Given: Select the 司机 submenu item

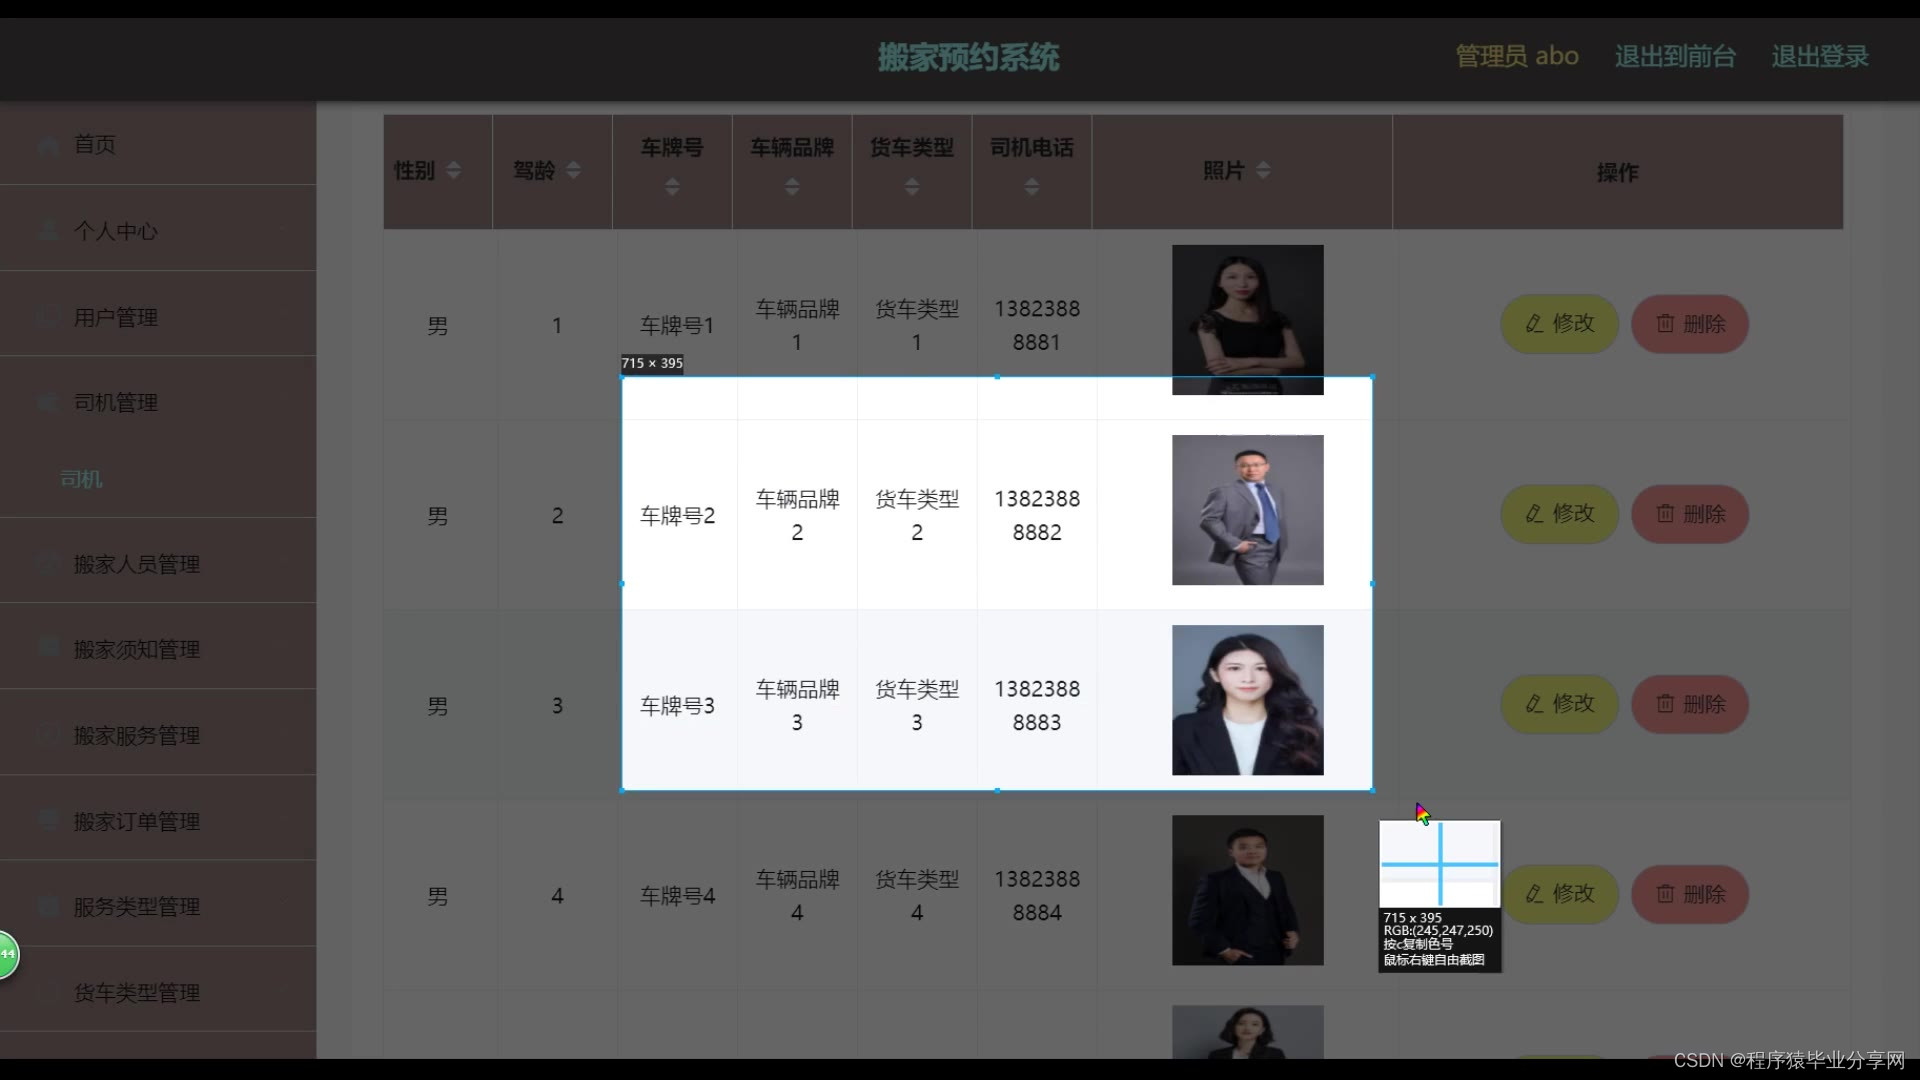Looking at the screenshot, I should click(x=81, y=479).
